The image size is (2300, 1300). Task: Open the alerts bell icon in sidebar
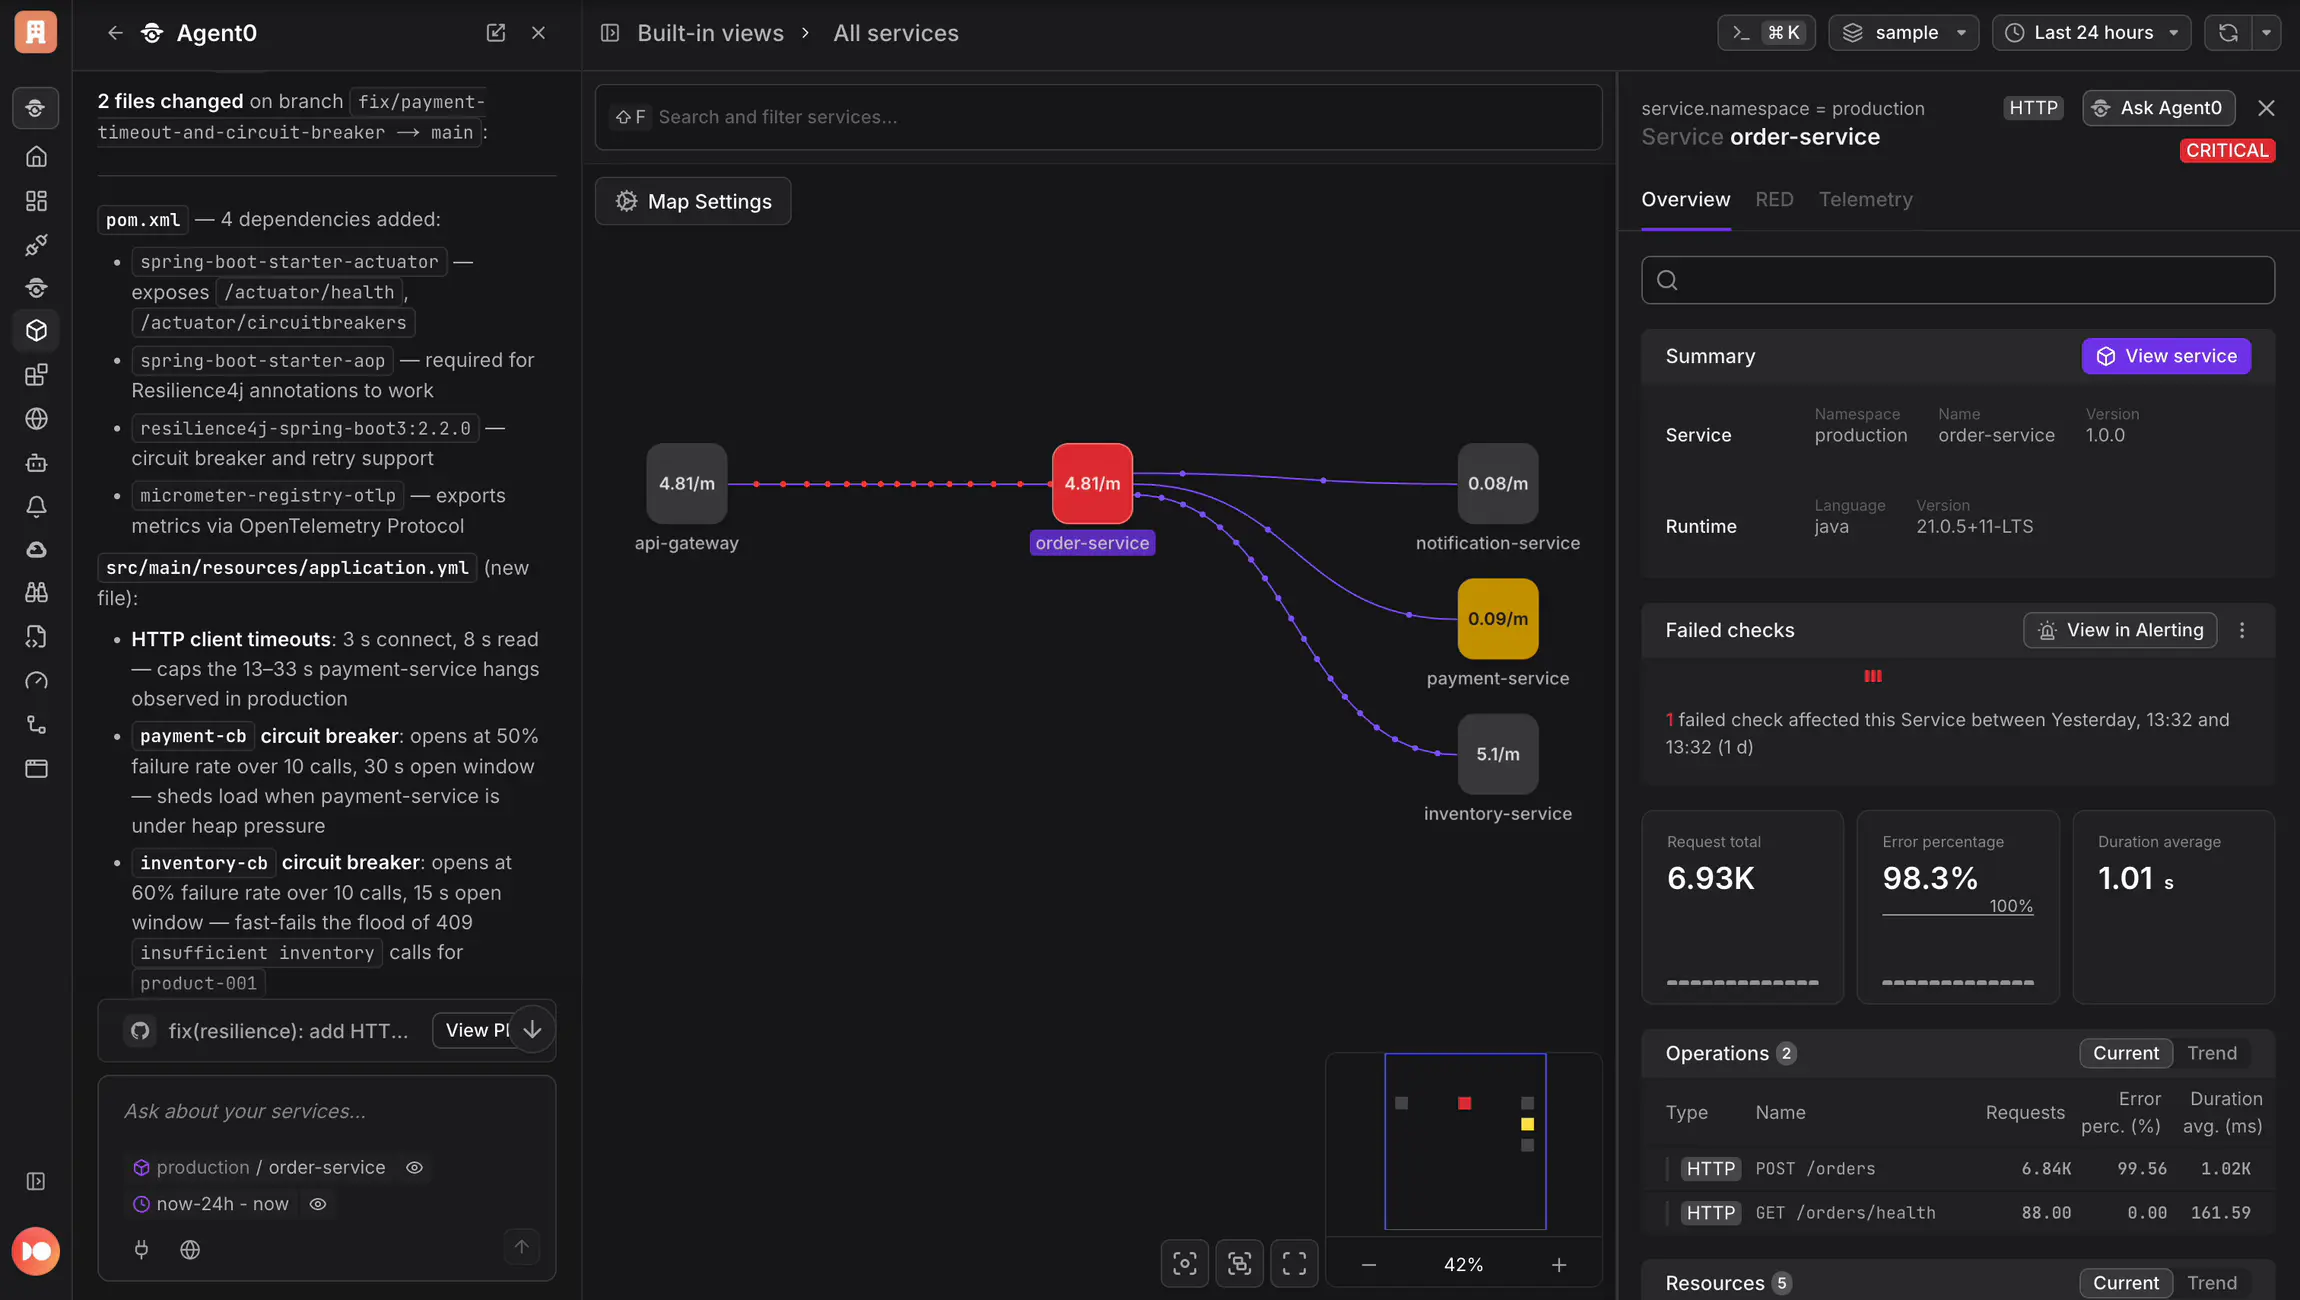[36, 507]
